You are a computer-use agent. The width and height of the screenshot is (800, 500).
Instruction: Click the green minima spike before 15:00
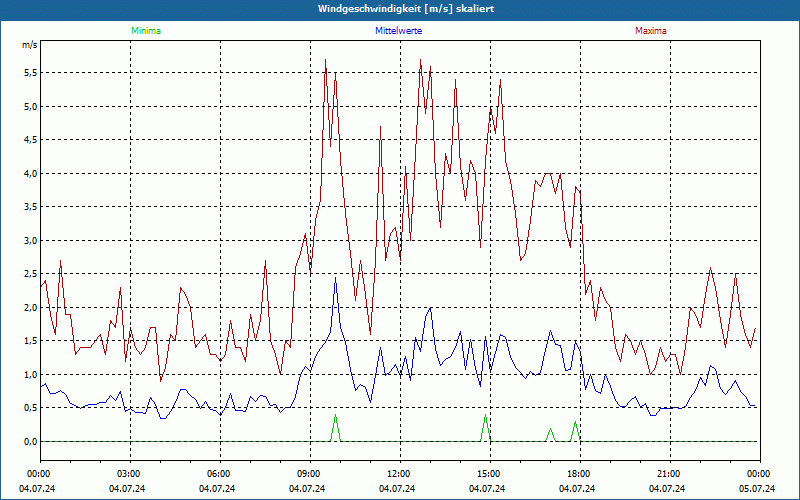point(485,428)
